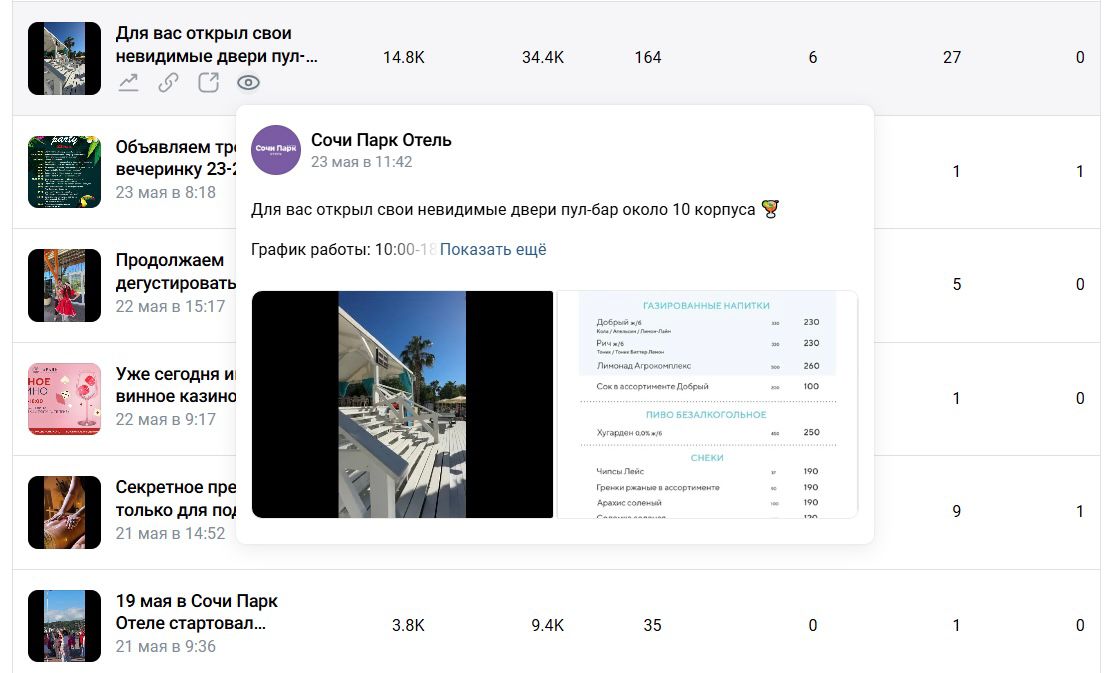This screenshot has width=1104, height=673.
Task: Open the drinks menu image in the preview
Action: pos(708,405)
